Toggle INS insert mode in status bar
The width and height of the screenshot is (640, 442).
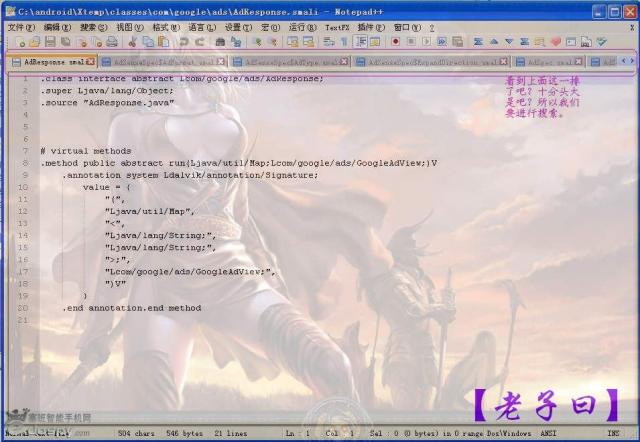tap(613, 433)
